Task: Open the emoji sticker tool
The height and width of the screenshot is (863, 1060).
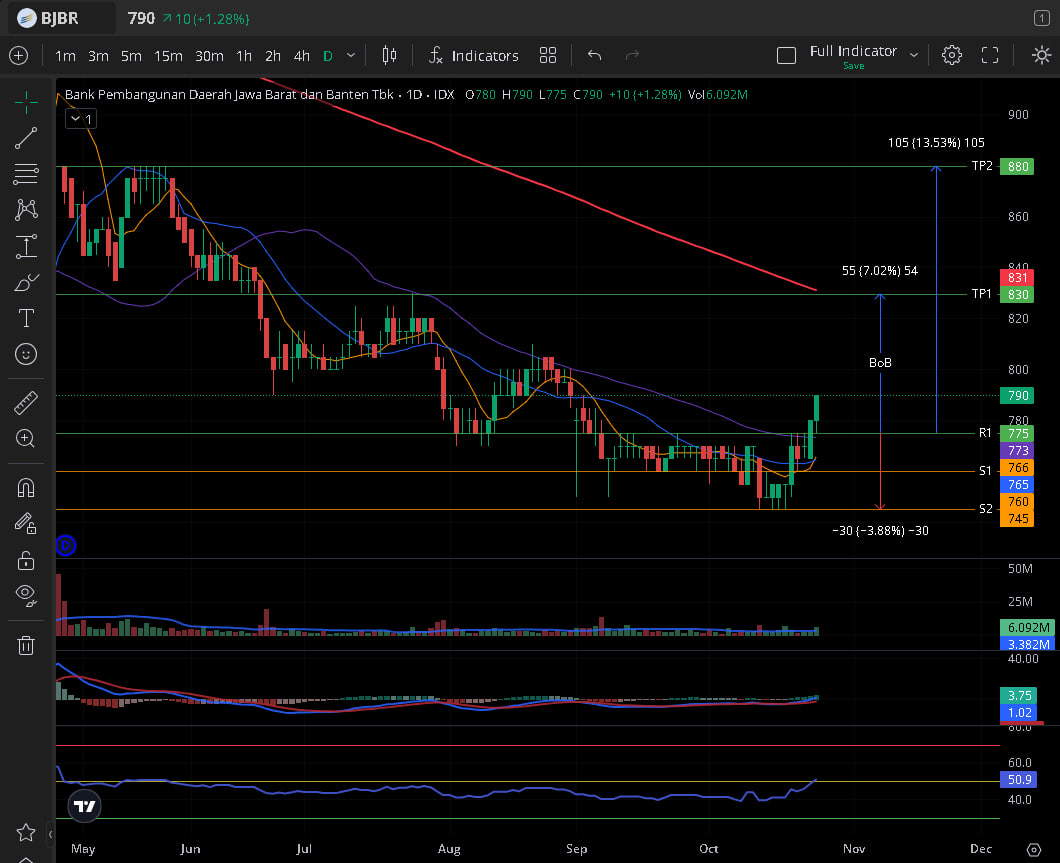Action: tap(26, 354)
